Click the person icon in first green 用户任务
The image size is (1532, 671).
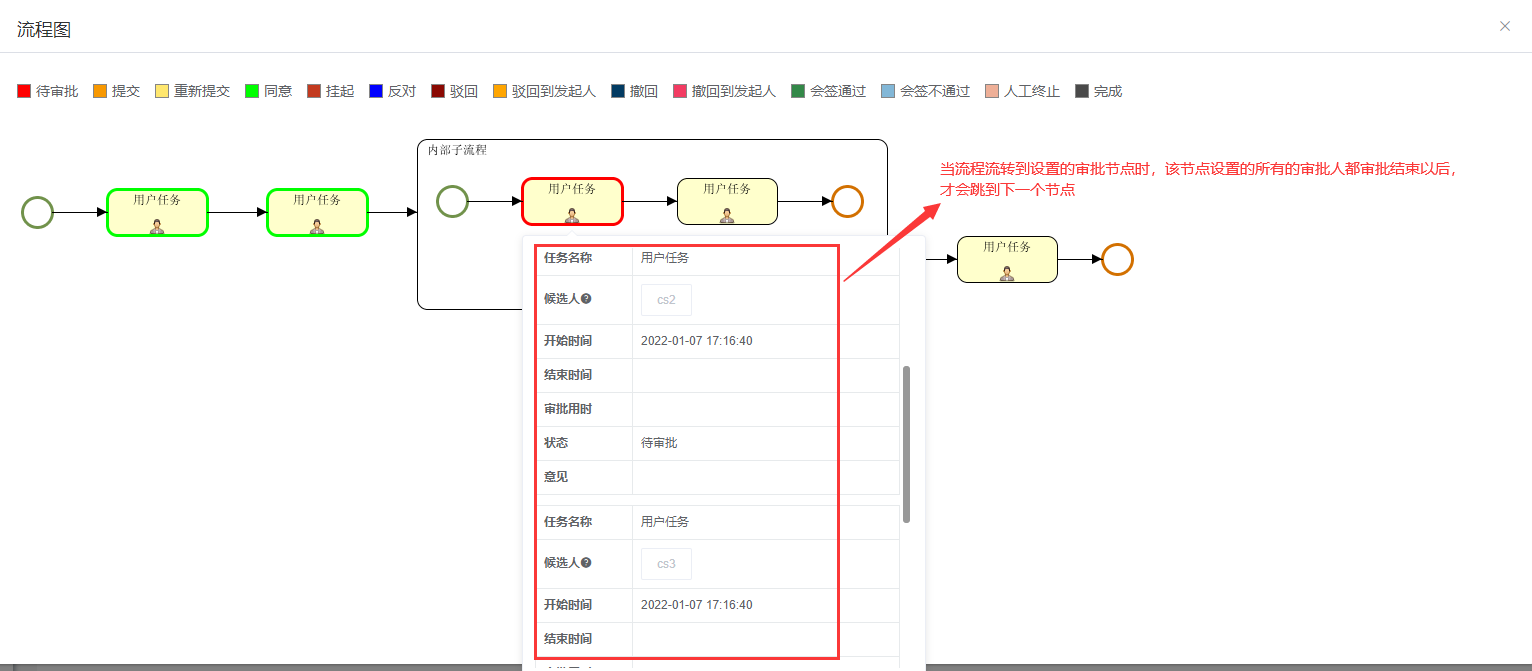(x=157, y=227)
